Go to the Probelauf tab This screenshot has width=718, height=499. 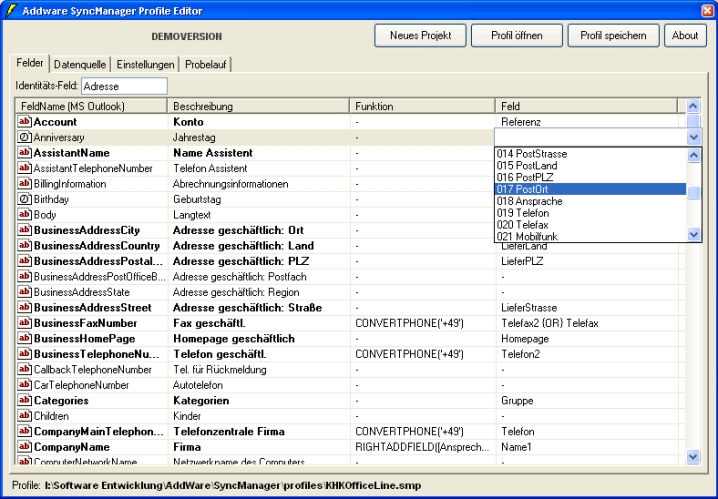click(206, 64)
